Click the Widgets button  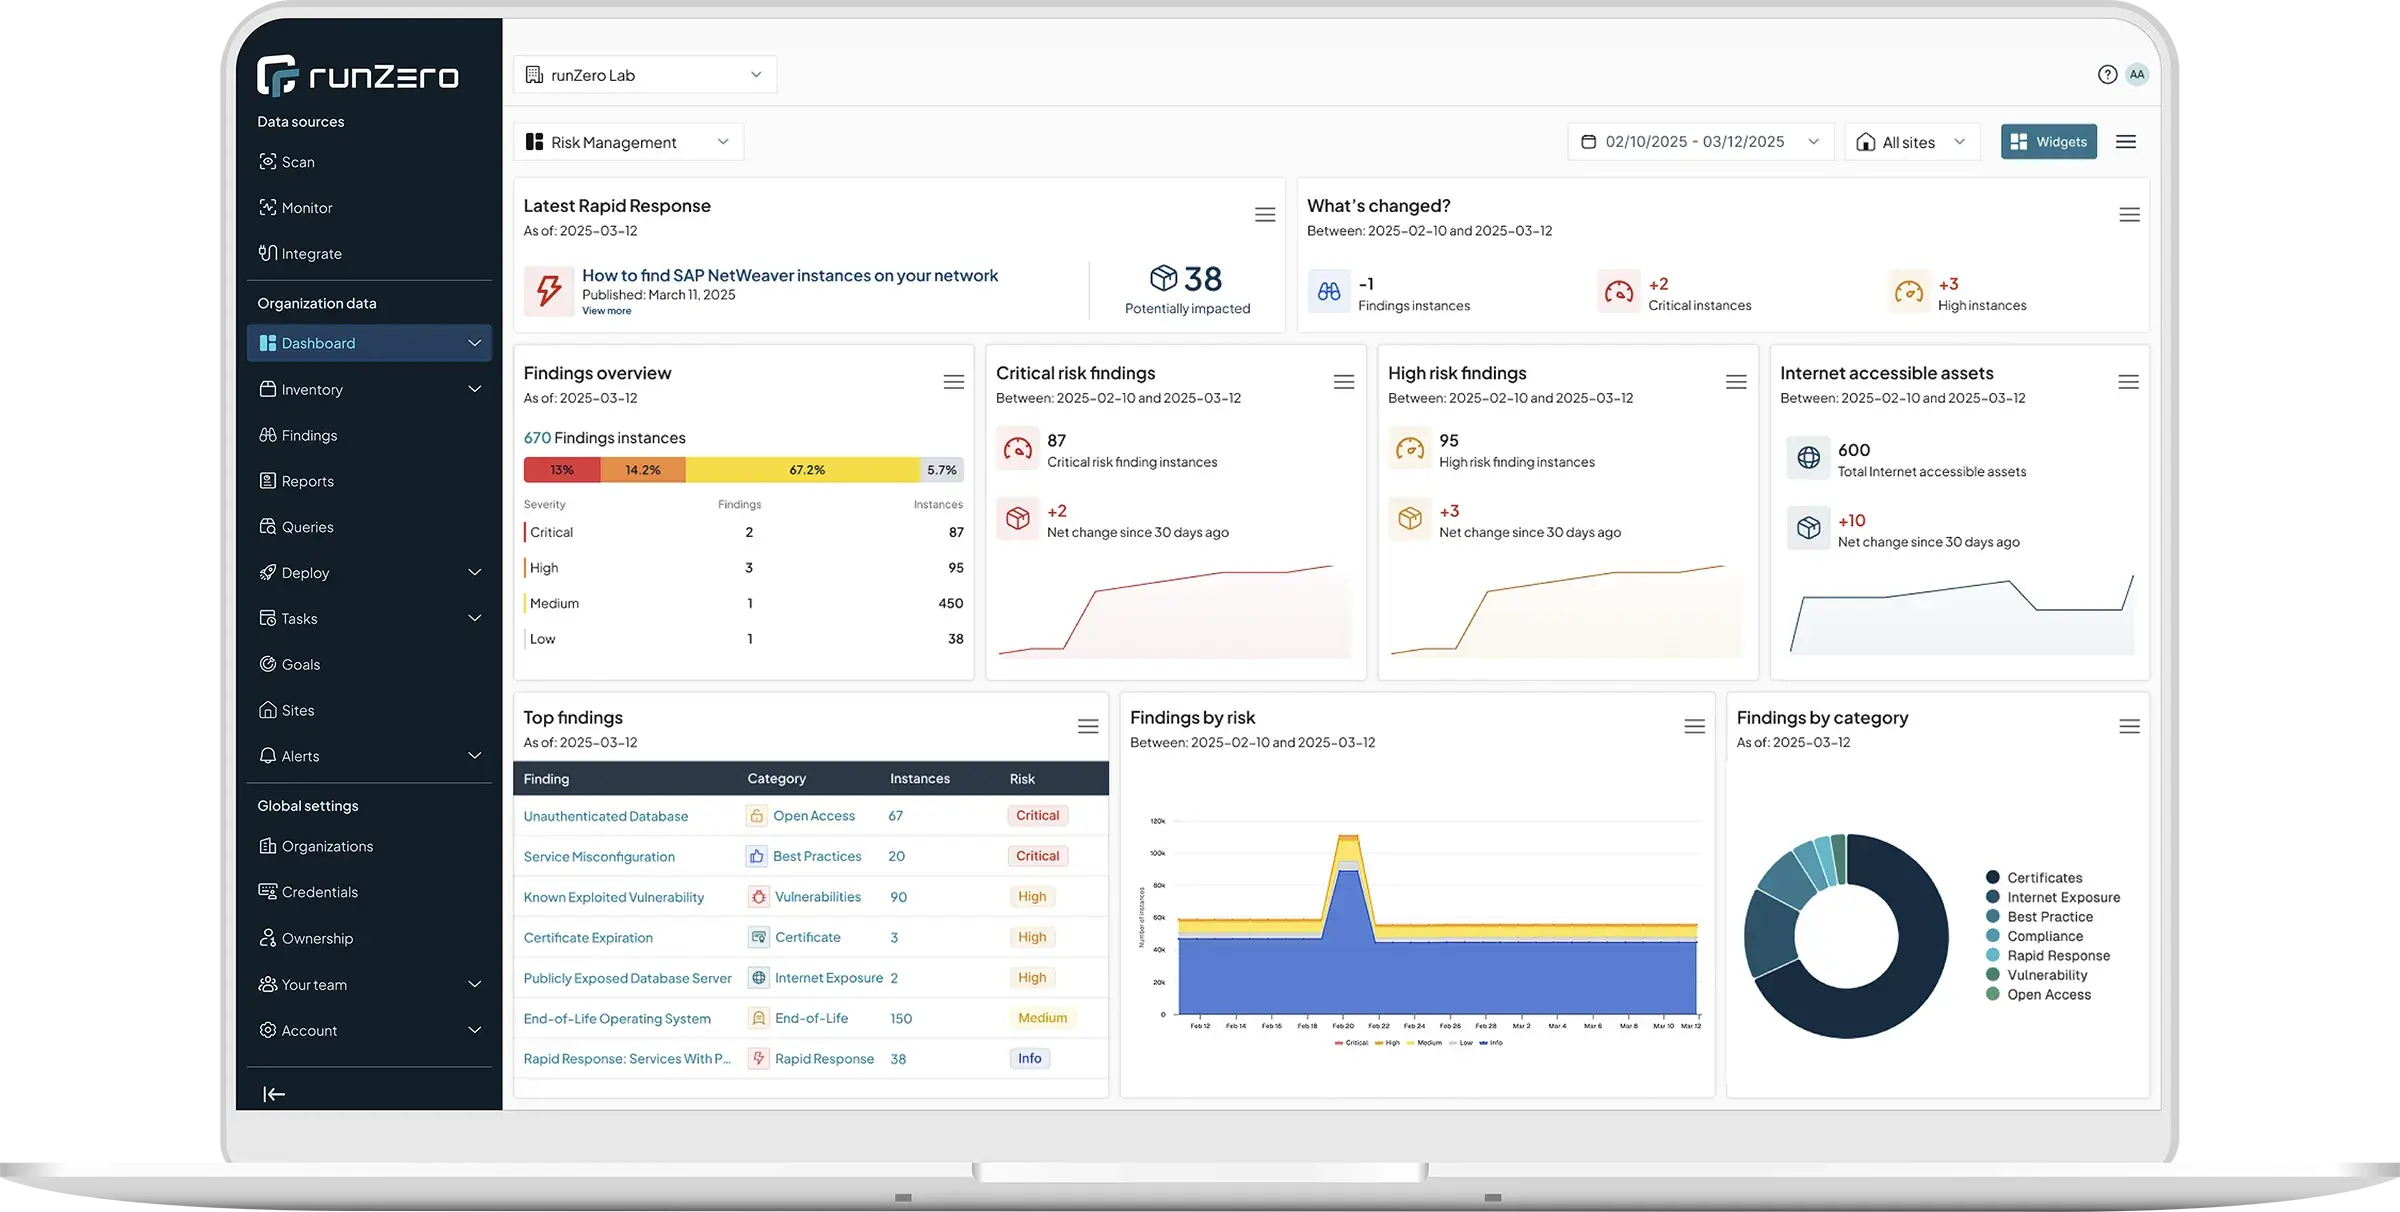[2048, 142]
